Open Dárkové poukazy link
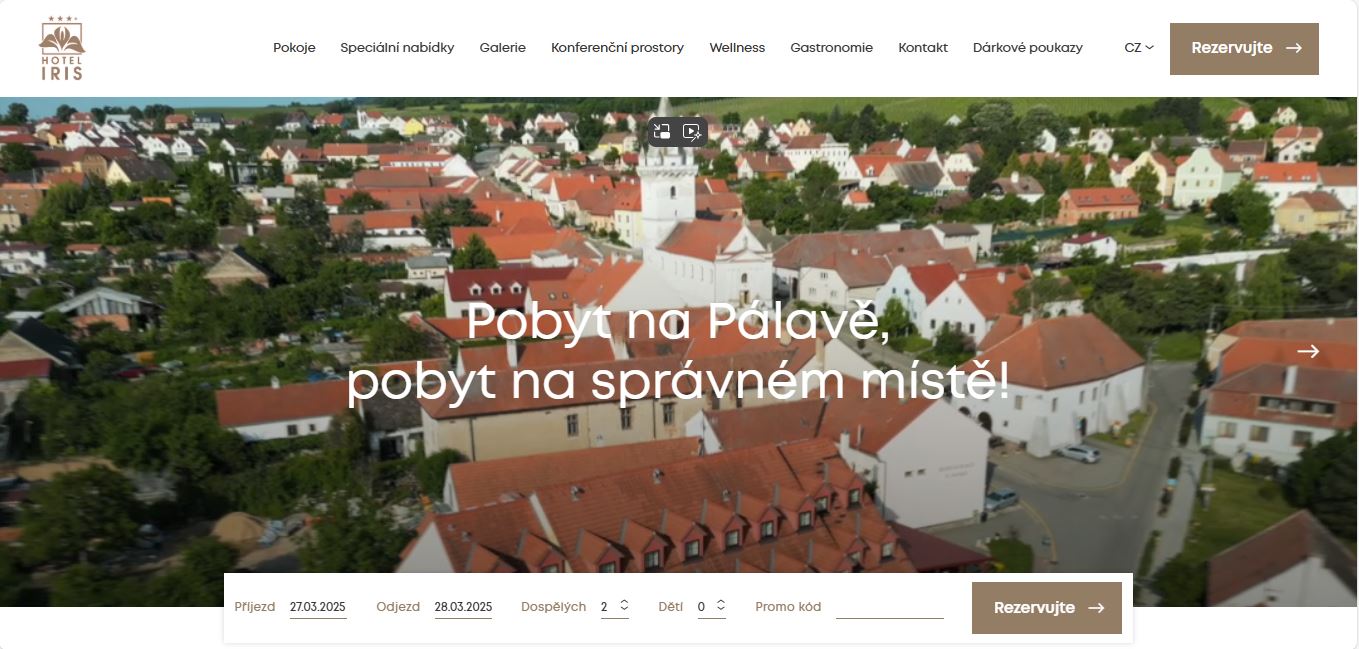1359x649 pixels. [1027, 47]
